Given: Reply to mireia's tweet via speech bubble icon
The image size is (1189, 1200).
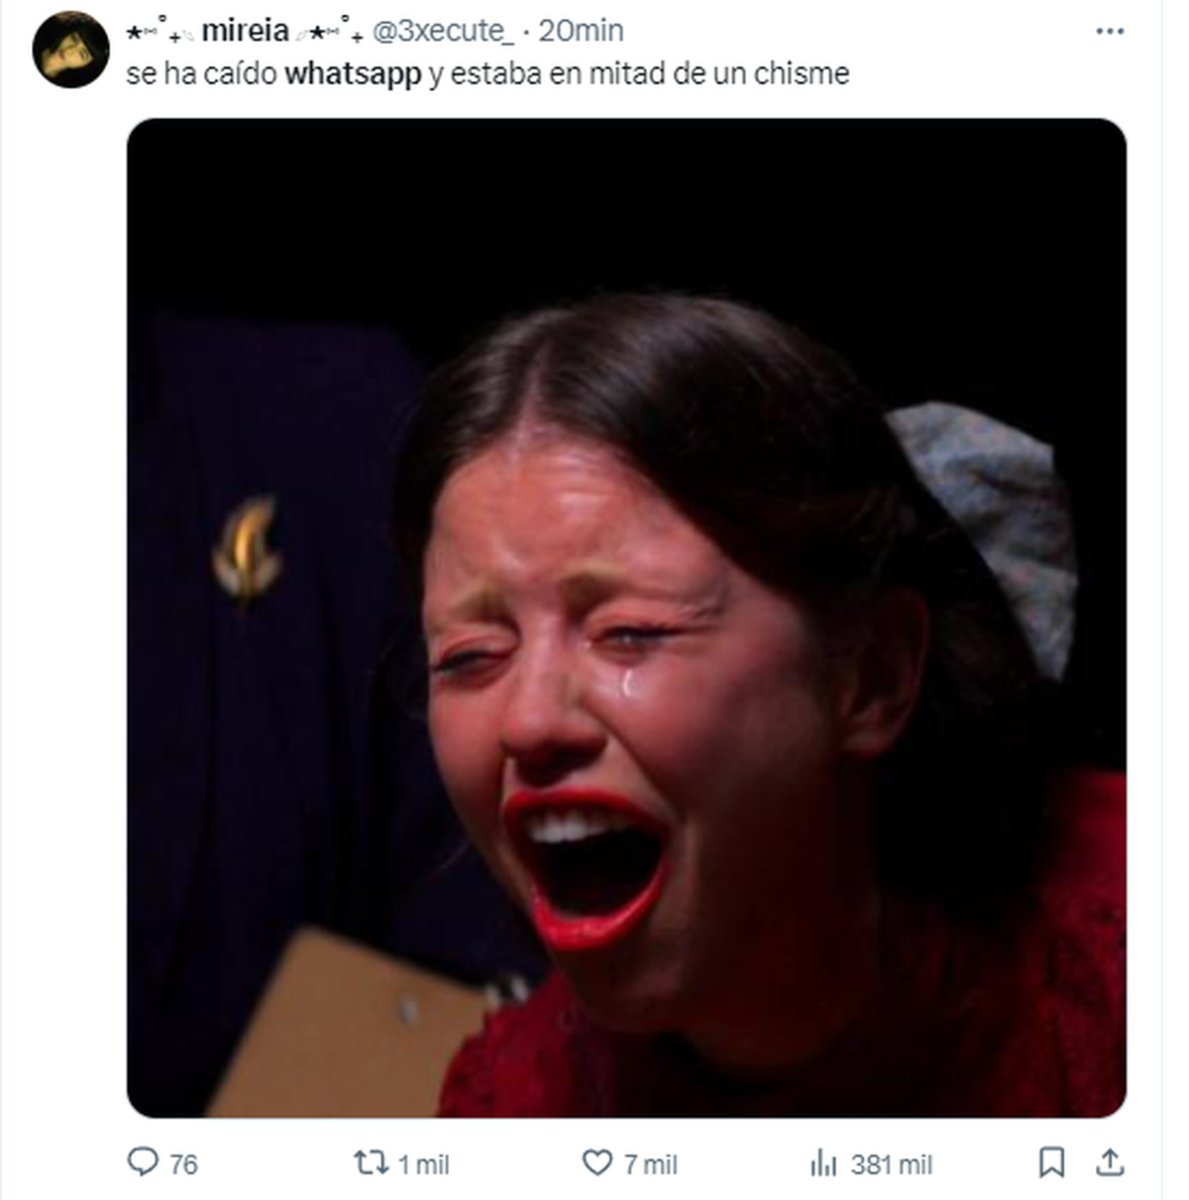Looking at the screenshot, I should [143, 1163].
